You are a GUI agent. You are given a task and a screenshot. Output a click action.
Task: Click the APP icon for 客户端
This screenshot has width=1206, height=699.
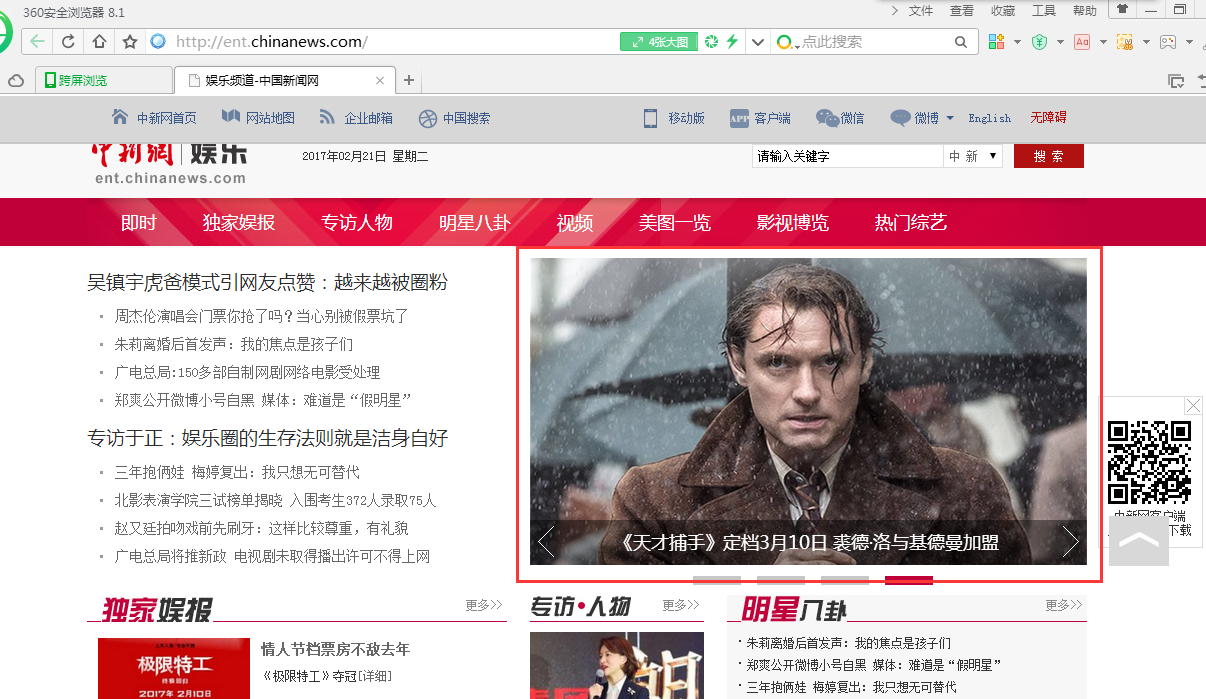739,118
